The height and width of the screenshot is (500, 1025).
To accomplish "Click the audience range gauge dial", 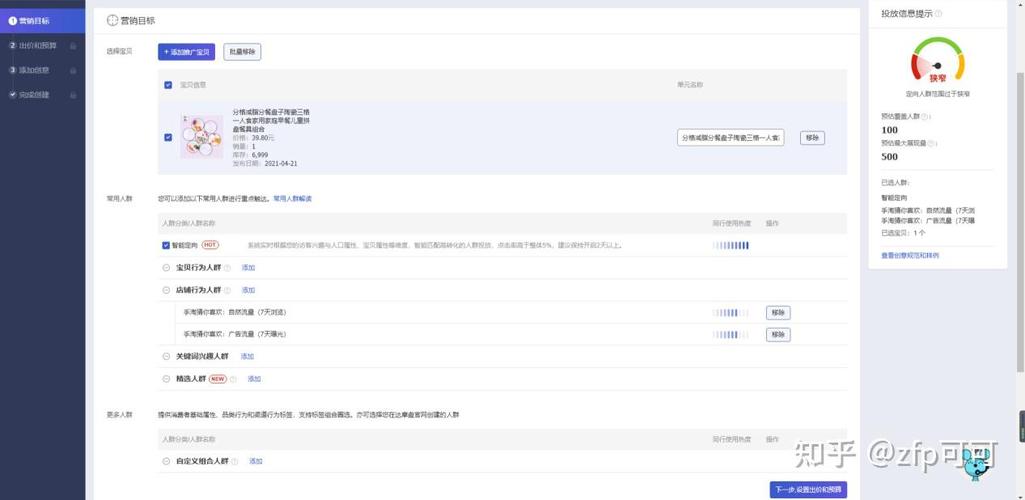I will [x=937, y=61].
